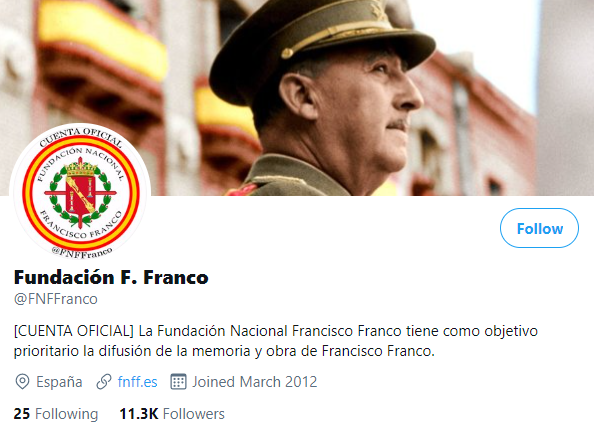Open the round profile avatar logo
Viewport: 594px width, 427px height.
(x=80, y=193)
